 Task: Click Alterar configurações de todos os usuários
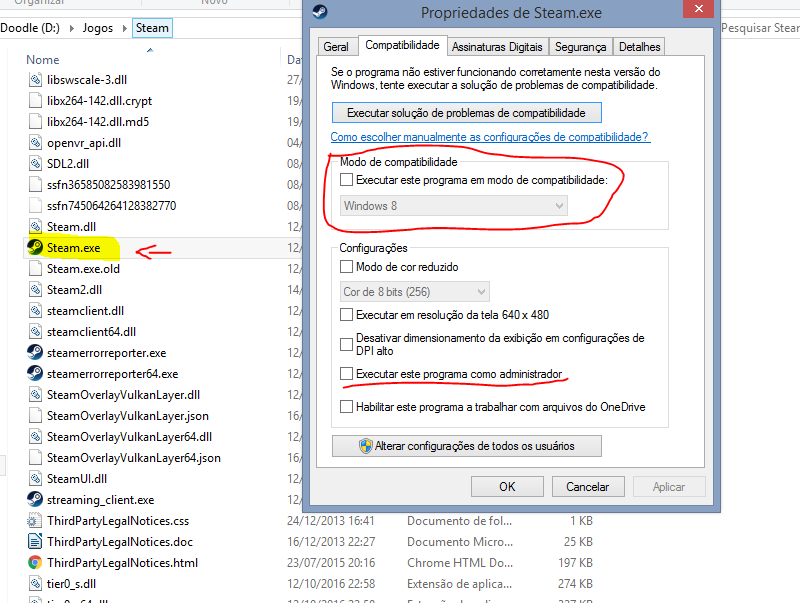coord(466,446)
